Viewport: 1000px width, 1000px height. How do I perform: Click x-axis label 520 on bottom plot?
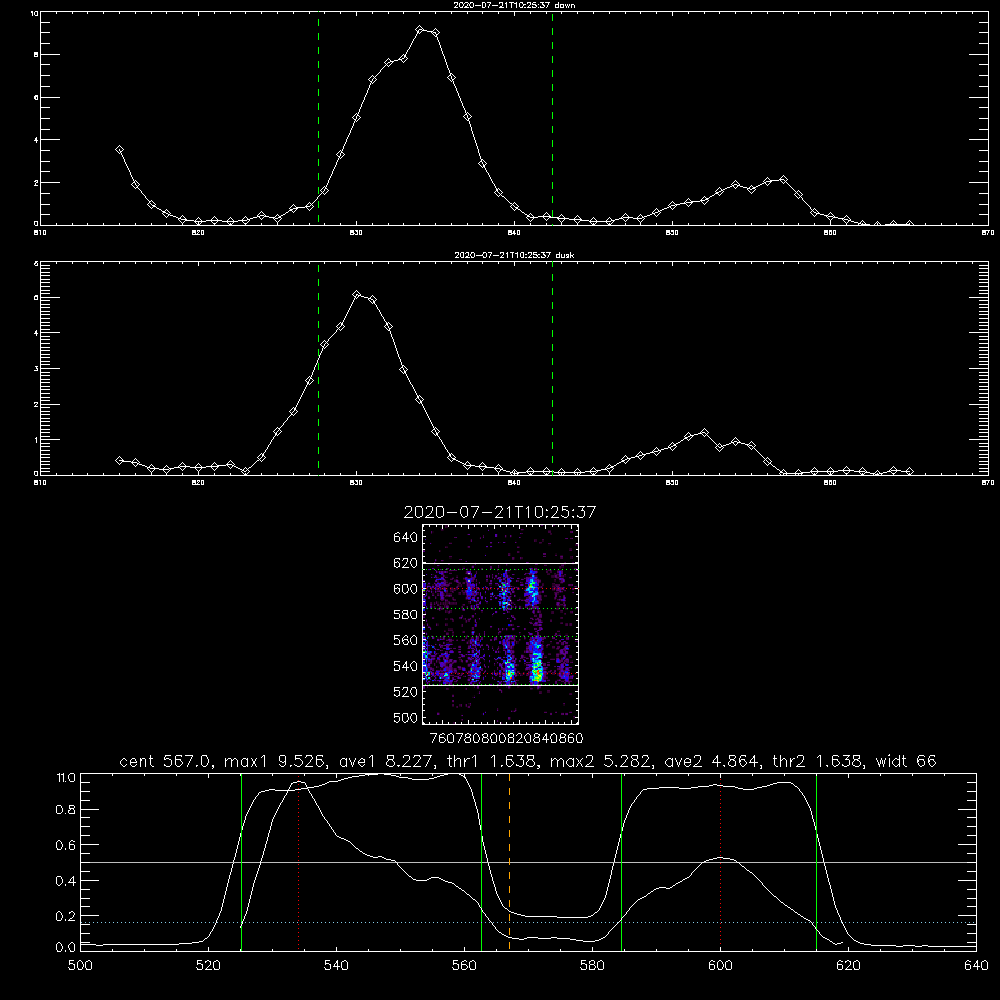(x=208, y=966)
